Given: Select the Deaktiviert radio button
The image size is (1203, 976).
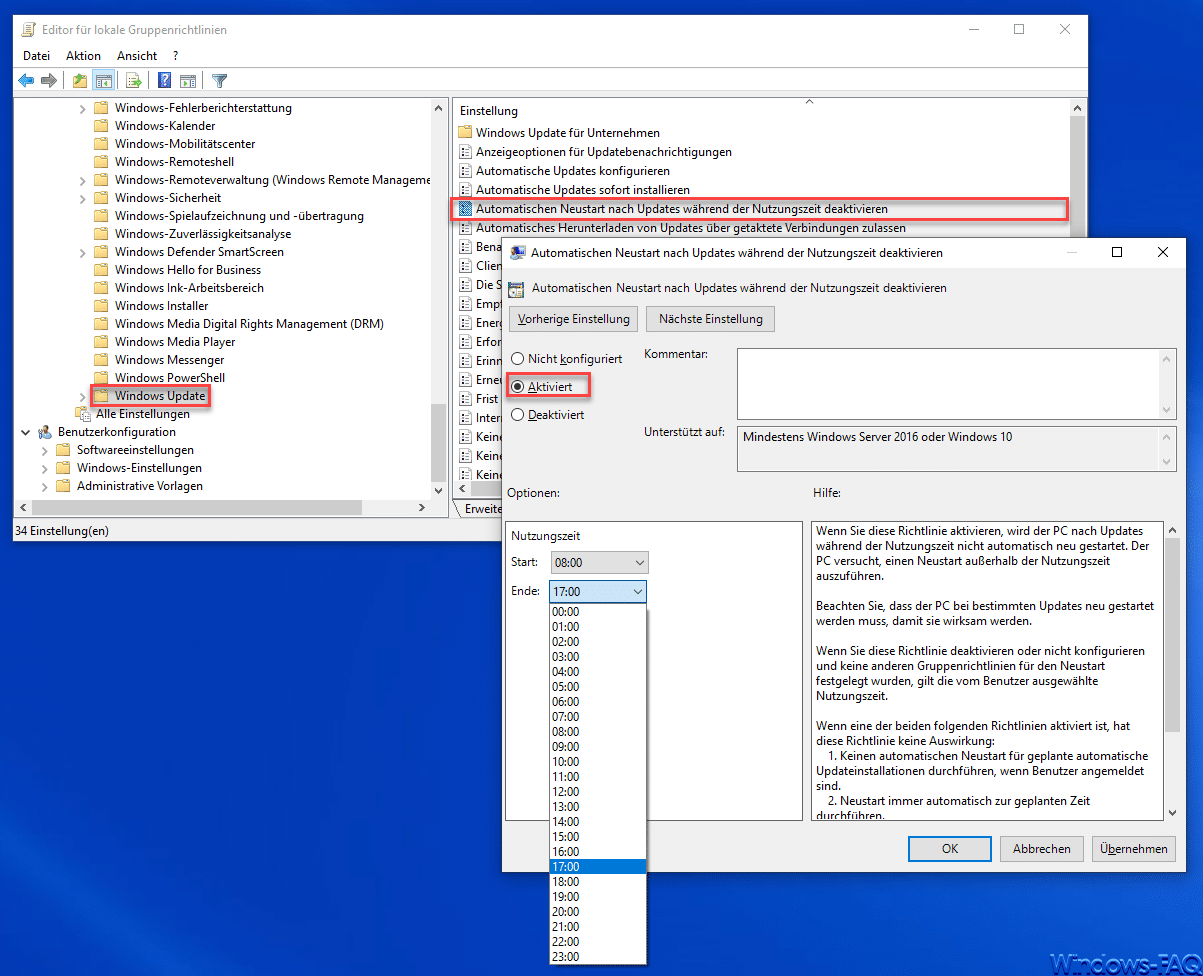Looking at the screenshot, I should (x=517, y=414).
